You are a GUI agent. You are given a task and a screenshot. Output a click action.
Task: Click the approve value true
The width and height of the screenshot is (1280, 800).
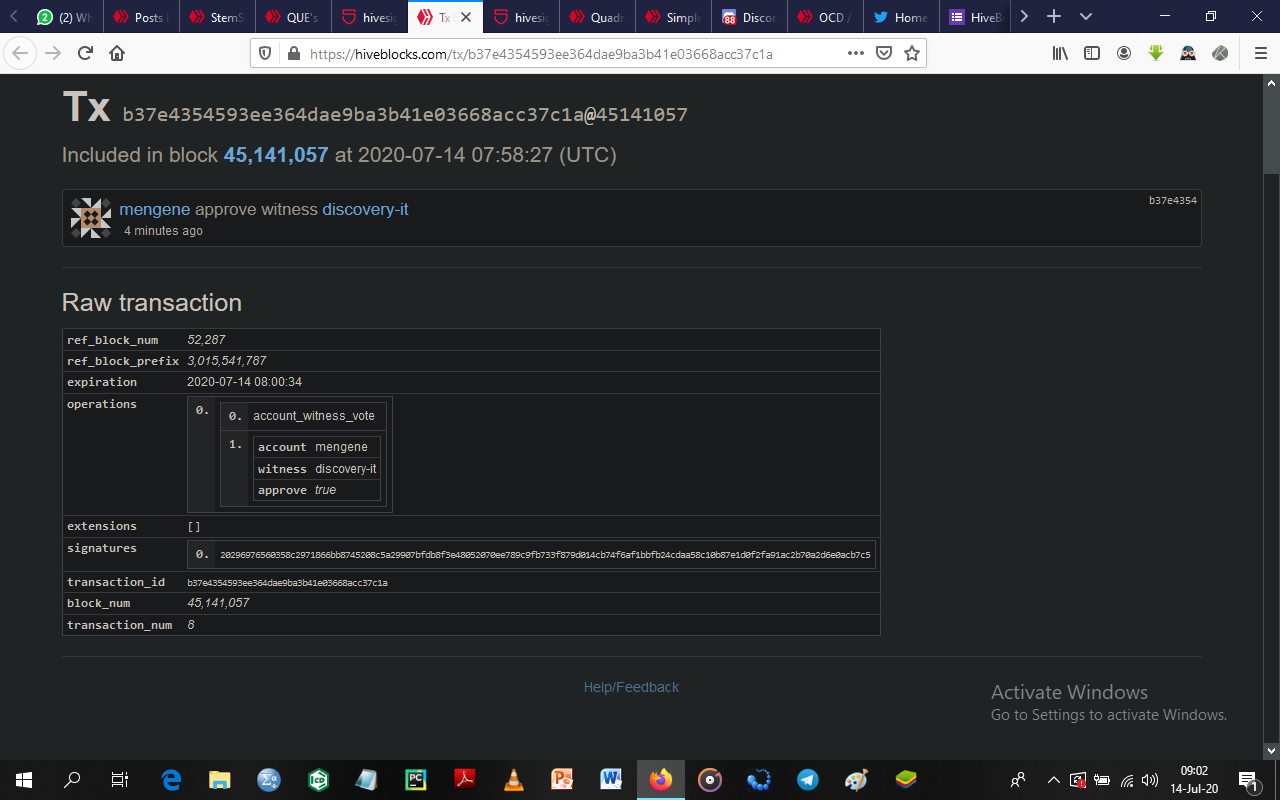point(326,490)
